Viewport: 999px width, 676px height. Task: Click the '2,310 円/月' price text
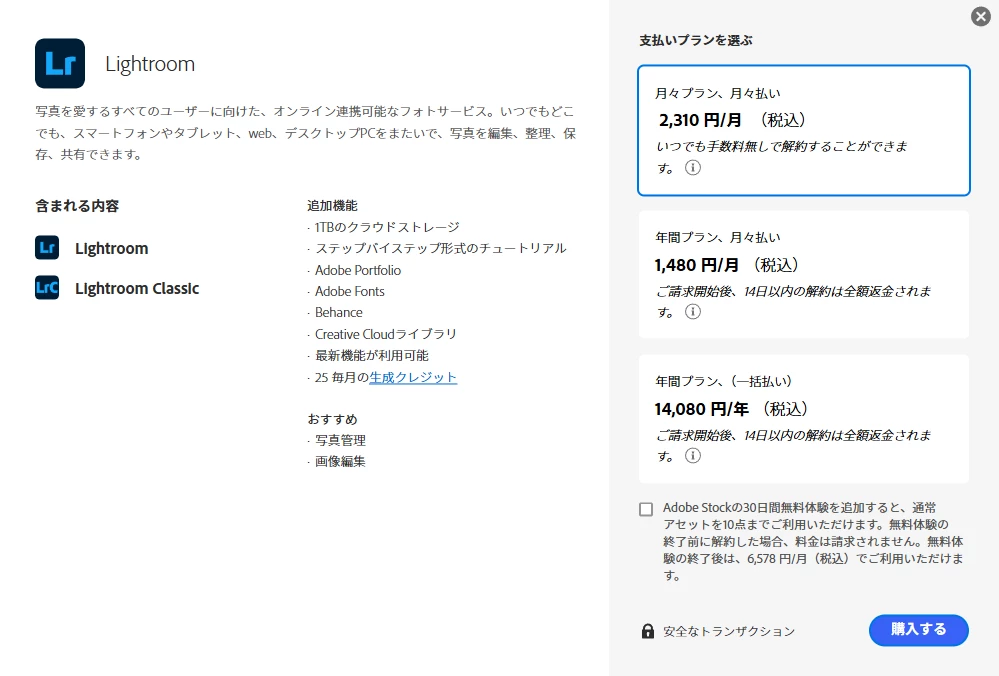[700, 120]
